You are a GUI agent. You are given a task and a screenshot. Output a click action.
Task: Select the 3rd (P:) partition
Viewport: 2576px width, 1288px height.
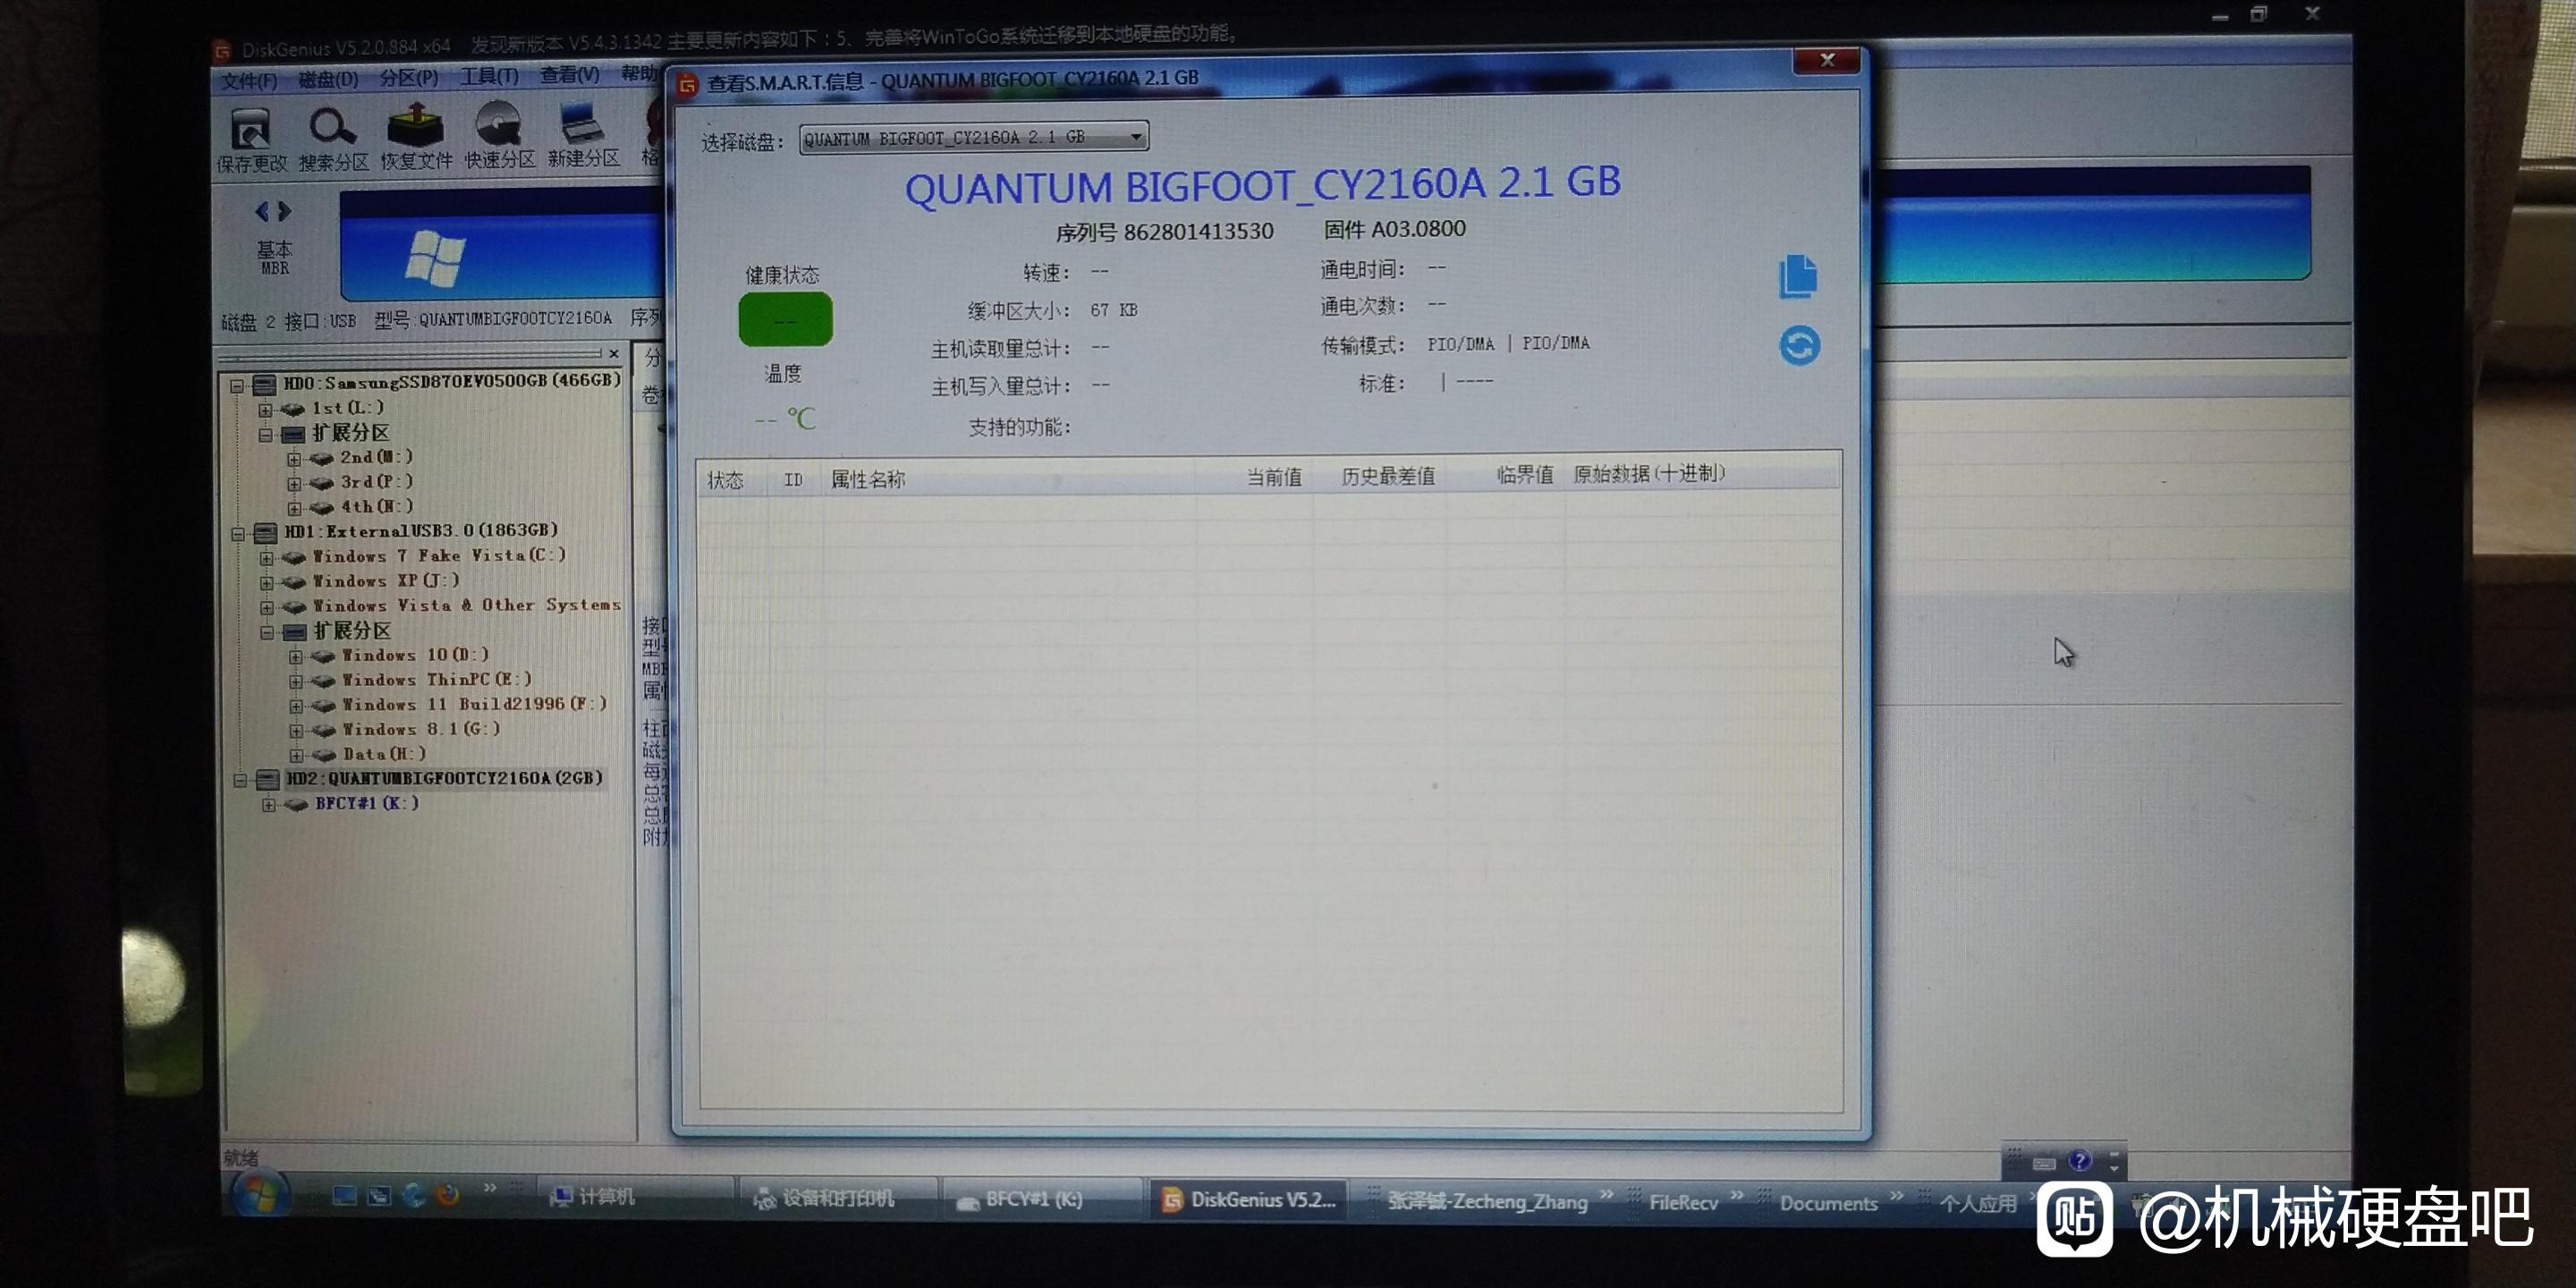pos(376,482)
